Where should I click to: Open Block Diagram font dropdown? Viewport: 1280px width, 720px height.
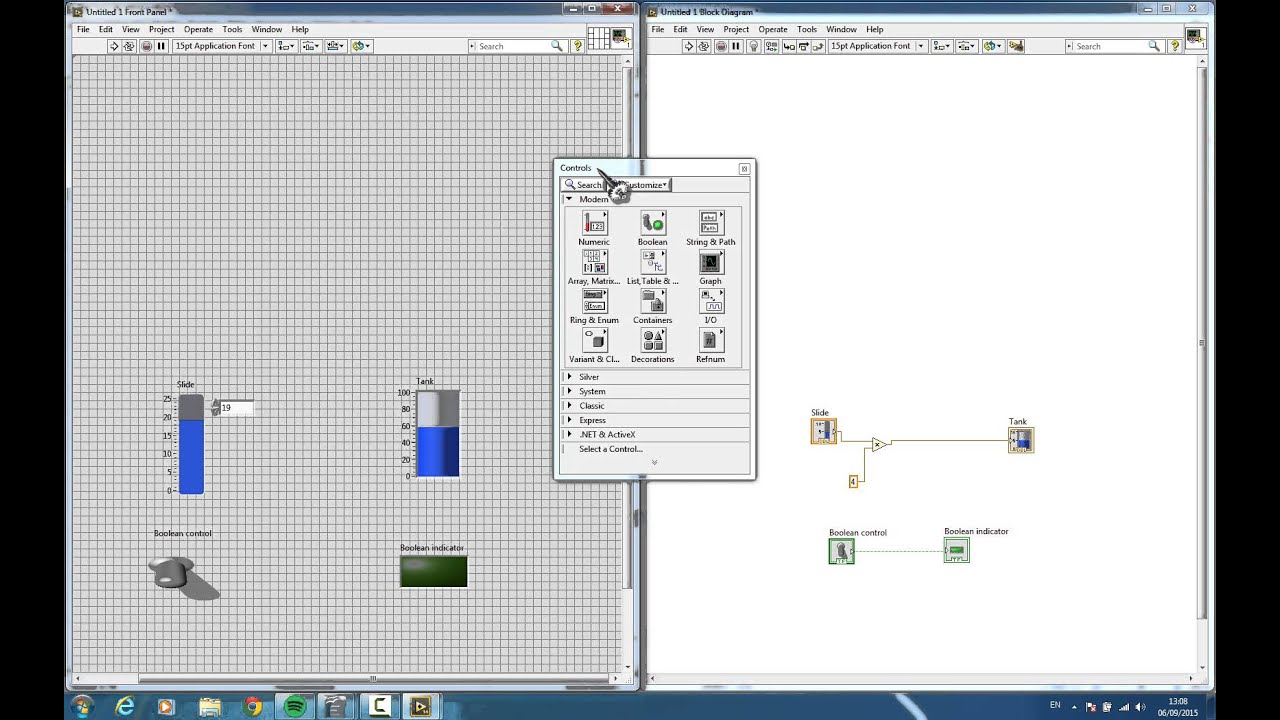pos(877,46)
